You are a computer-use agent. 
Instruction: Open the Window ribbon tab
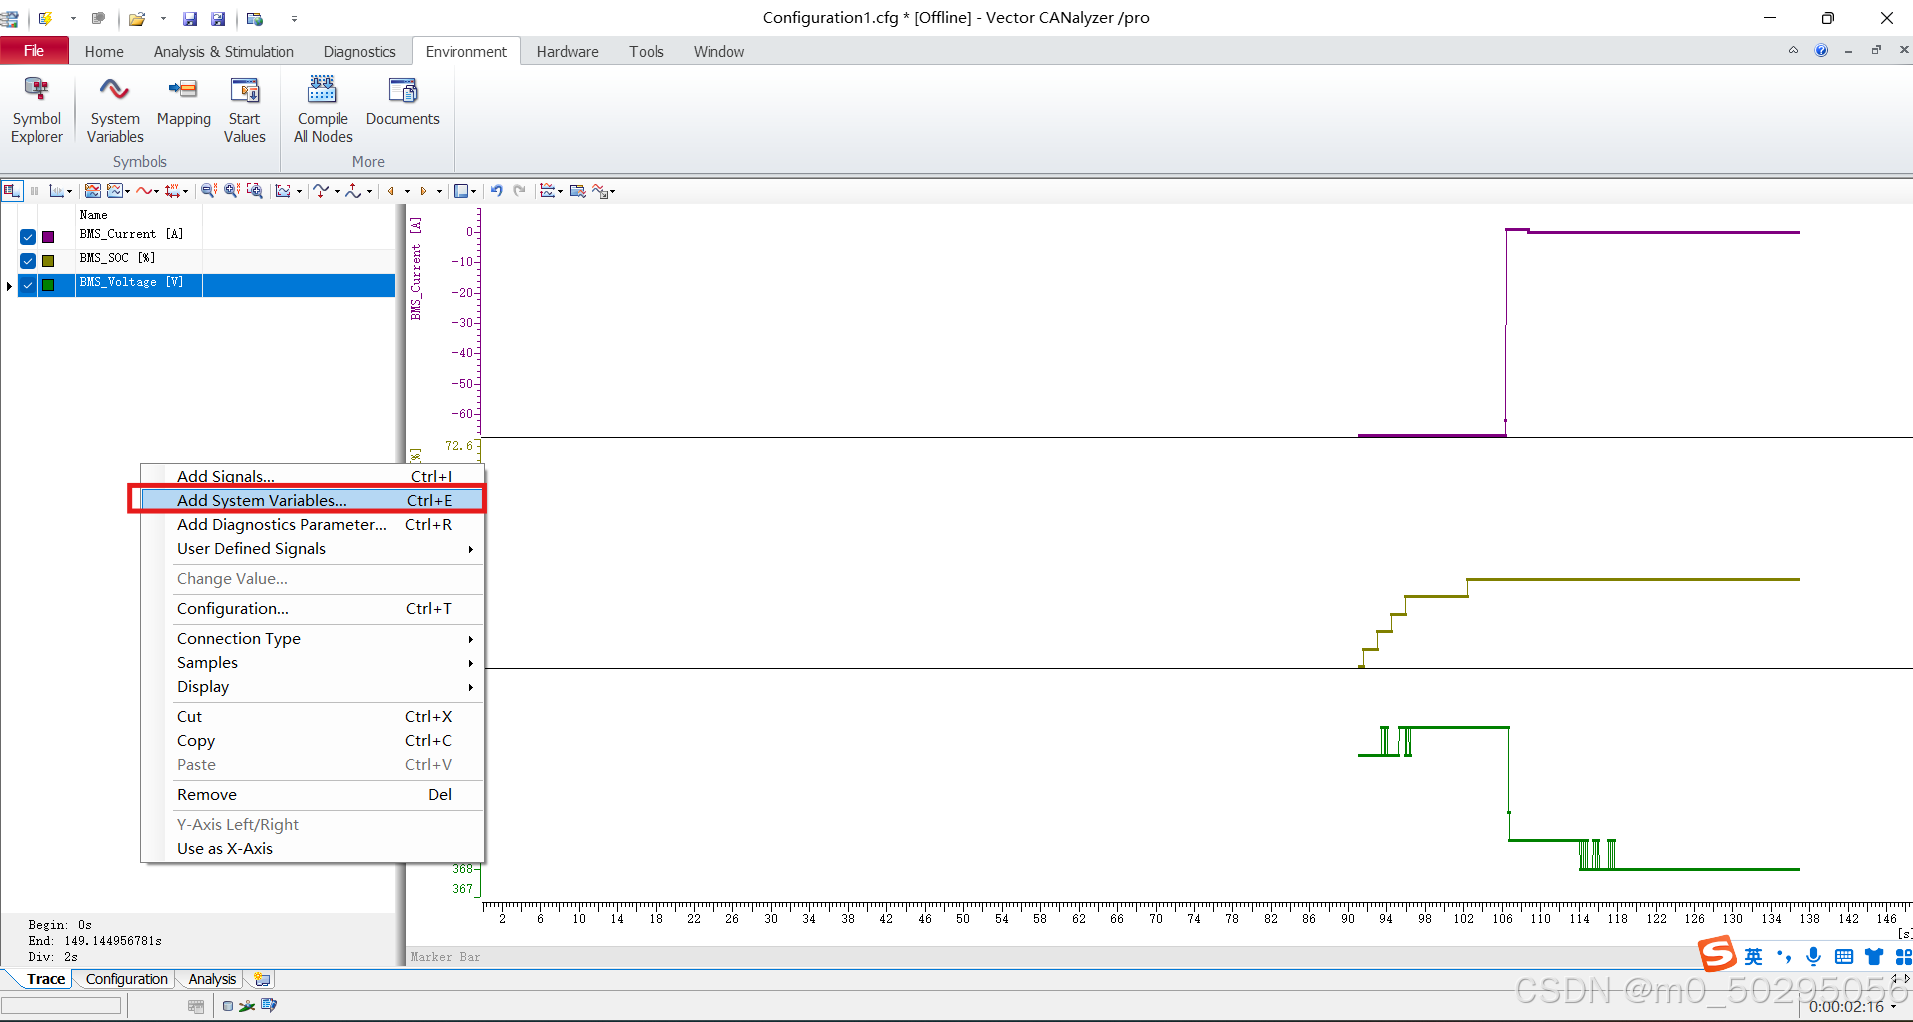pyautogui.click(x=719, y=51)
